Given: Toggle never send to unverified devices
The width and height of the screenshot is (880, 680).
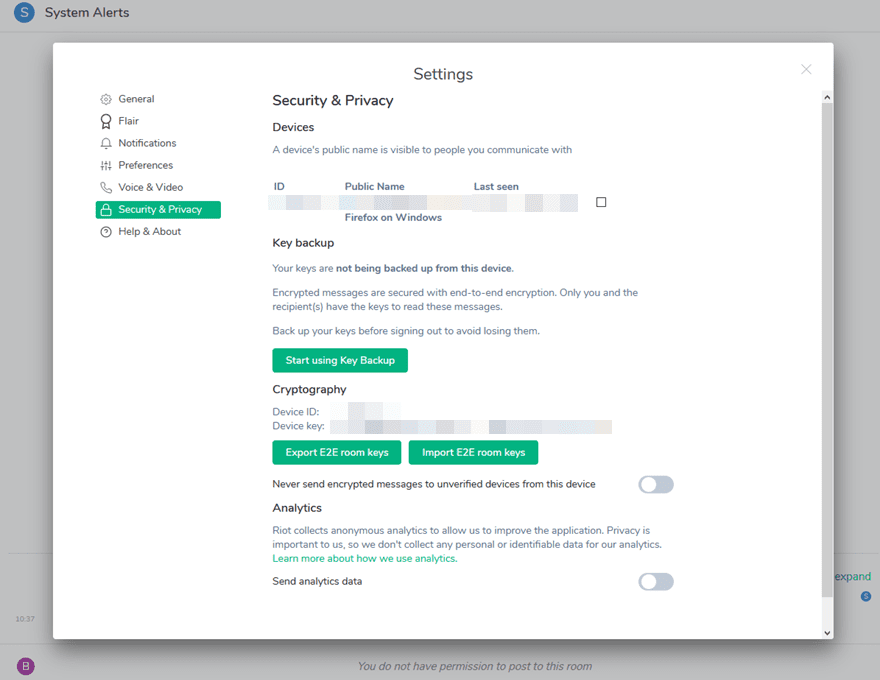Looking at the screenshot, I should pyautogui.click(x=656, y=485).
